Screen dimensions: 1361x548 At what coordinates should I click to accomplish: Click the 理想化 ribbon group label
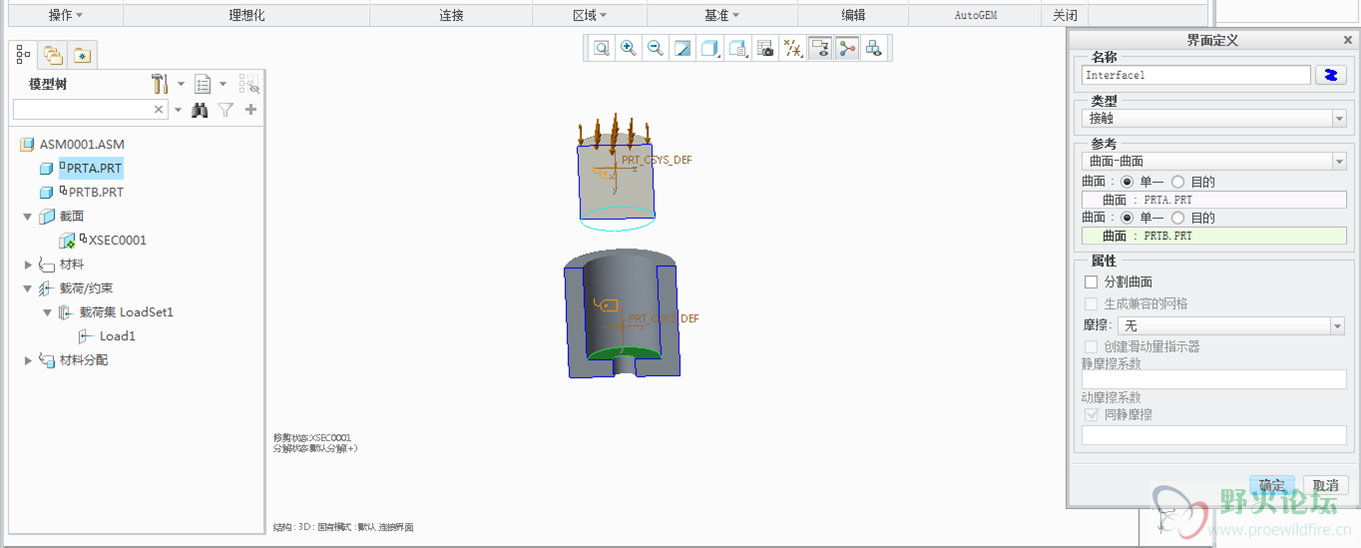click(x=247, y=15)
